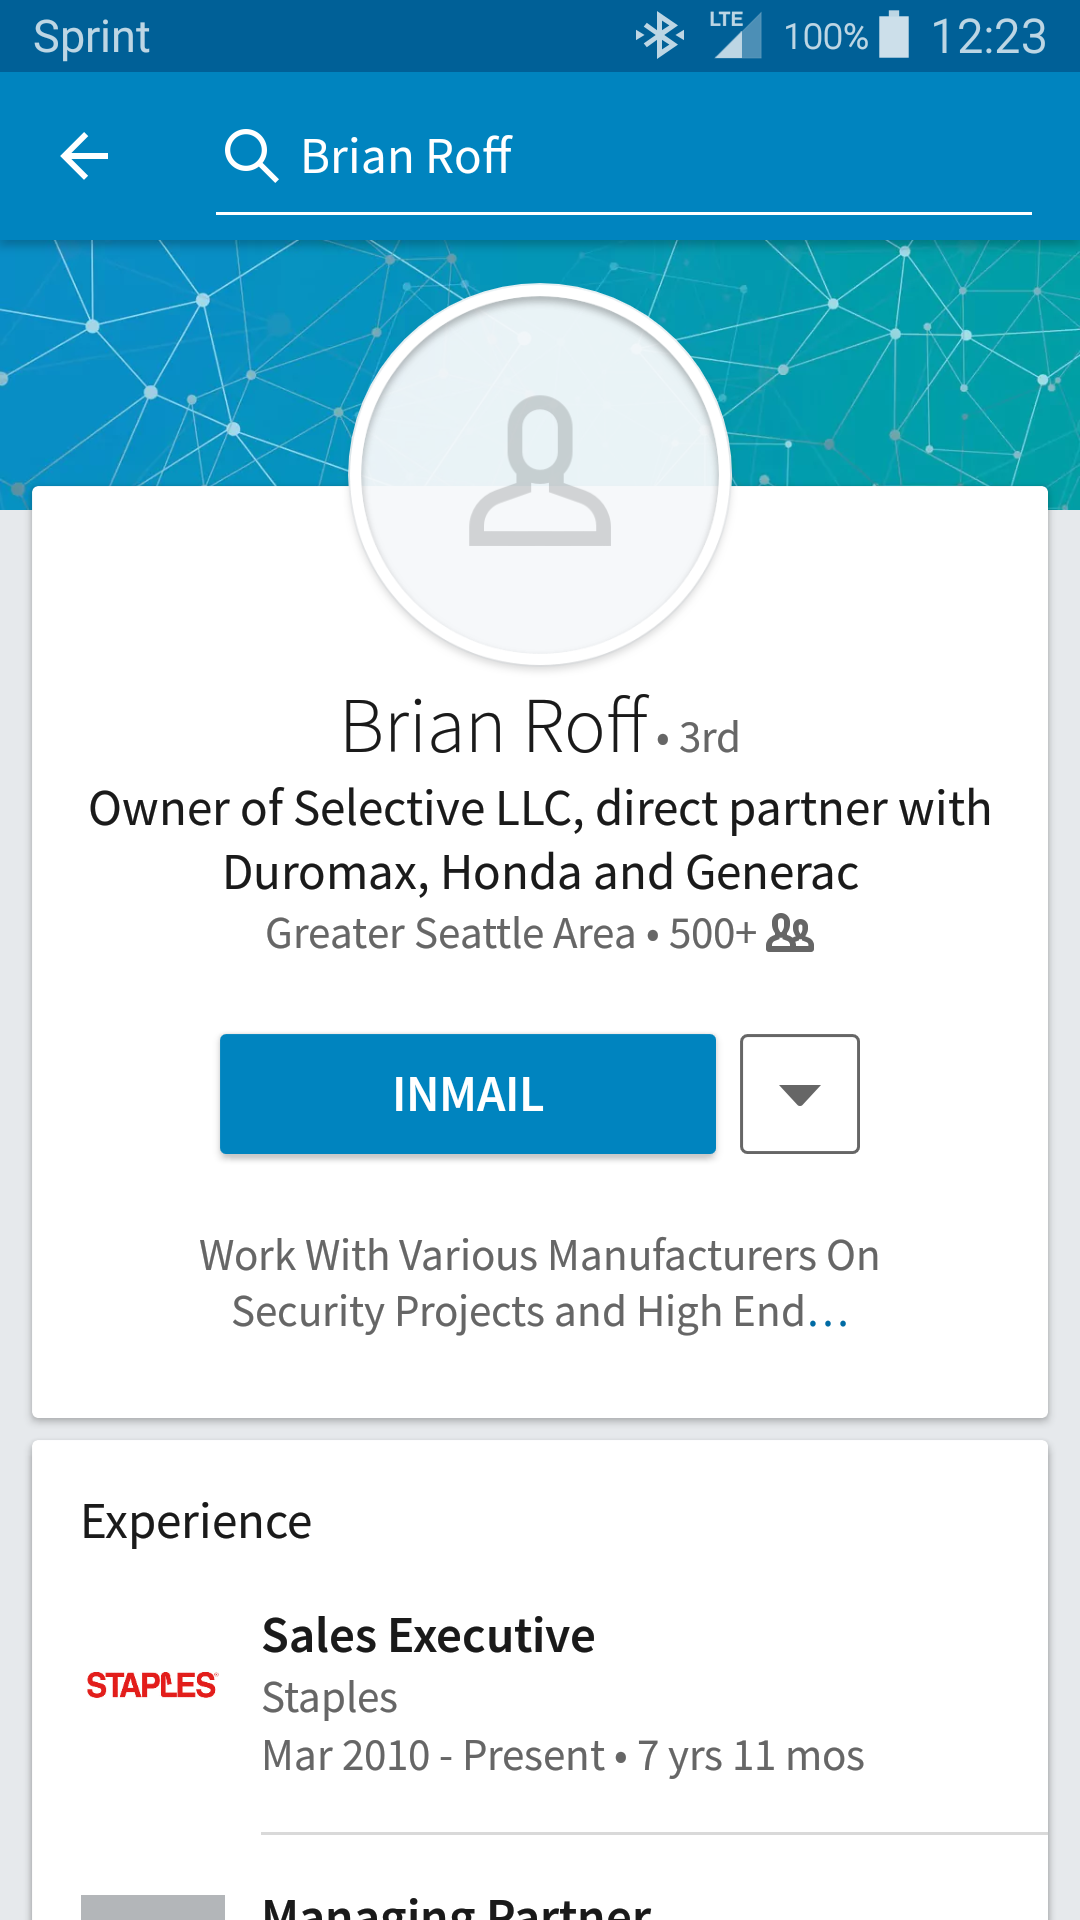
Task: Send an InMail to Brian Roff
Action: point(468,1094)
